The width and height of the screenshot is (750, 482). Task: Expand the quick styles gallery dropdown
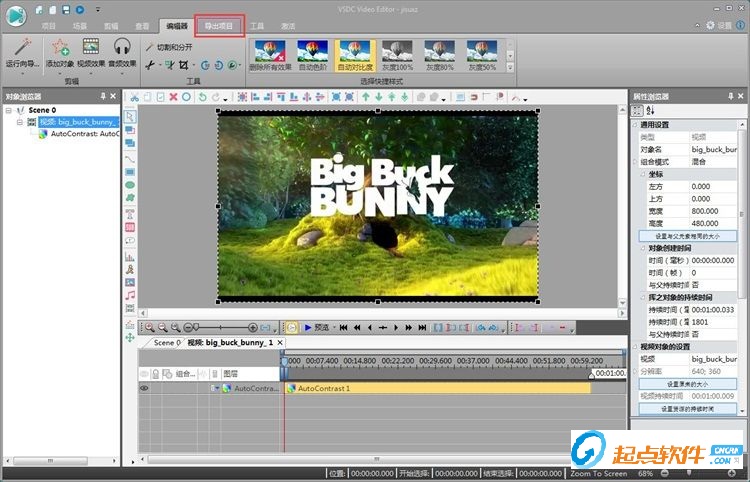[510, 67]
